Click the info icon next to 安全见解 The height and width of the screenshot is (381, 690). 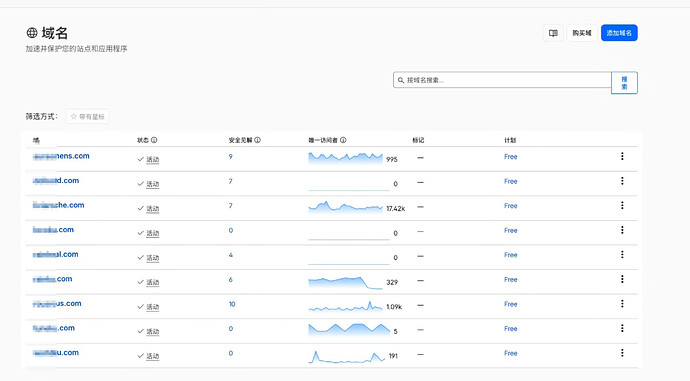point(257,140)
